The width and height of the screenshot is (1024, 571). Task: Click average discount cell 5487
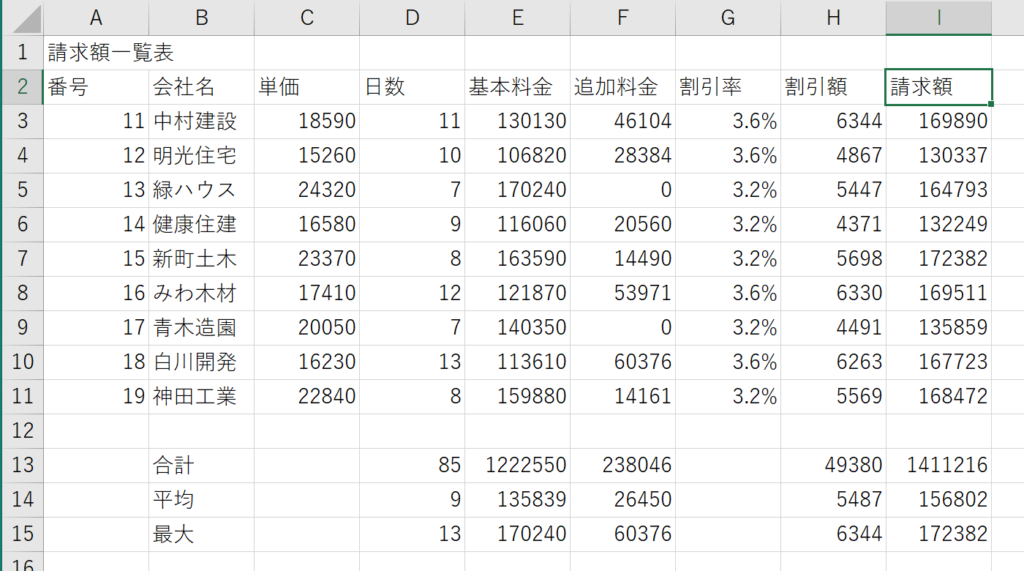click(833, 500)
